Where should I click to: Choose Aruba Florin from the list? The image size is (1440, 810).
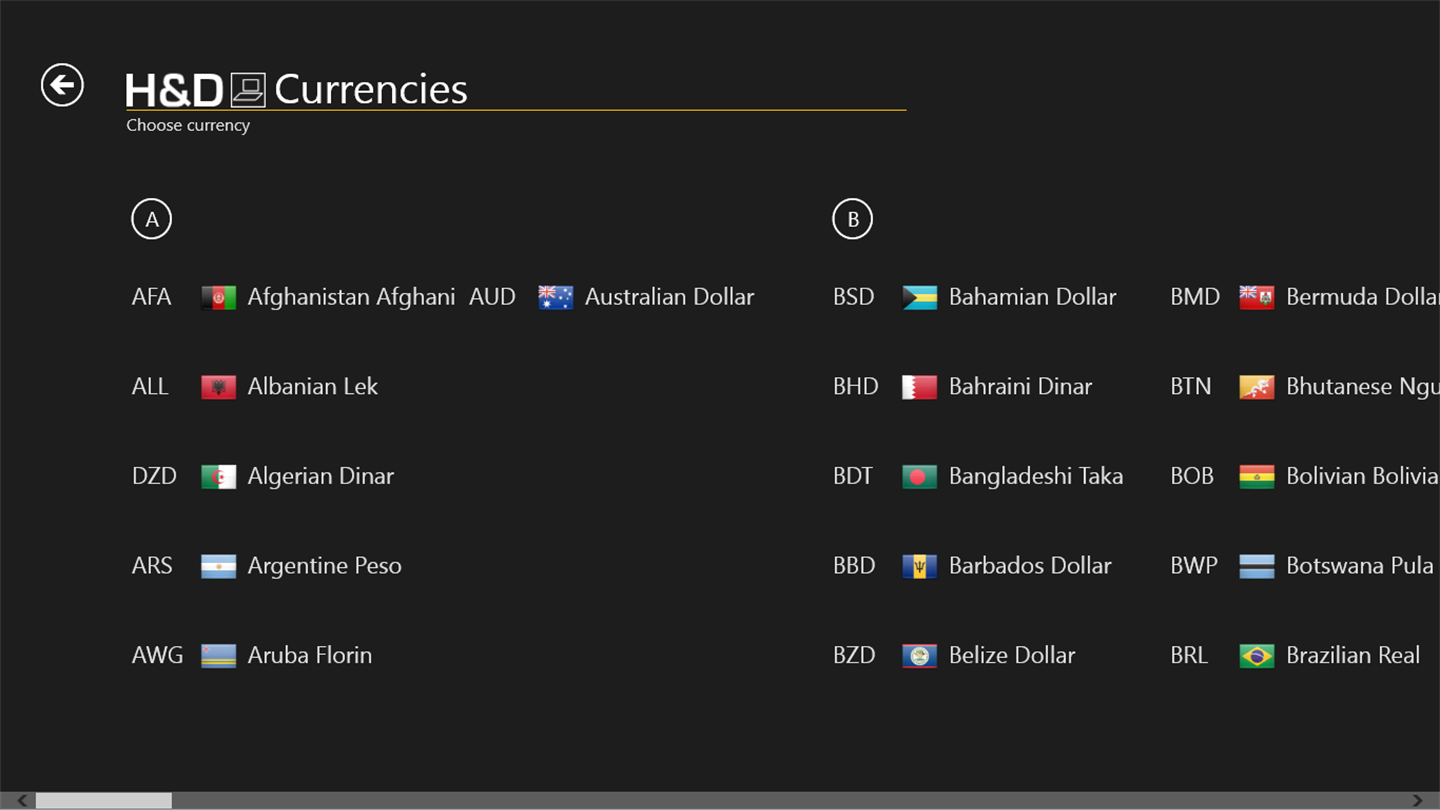(309, 656)
